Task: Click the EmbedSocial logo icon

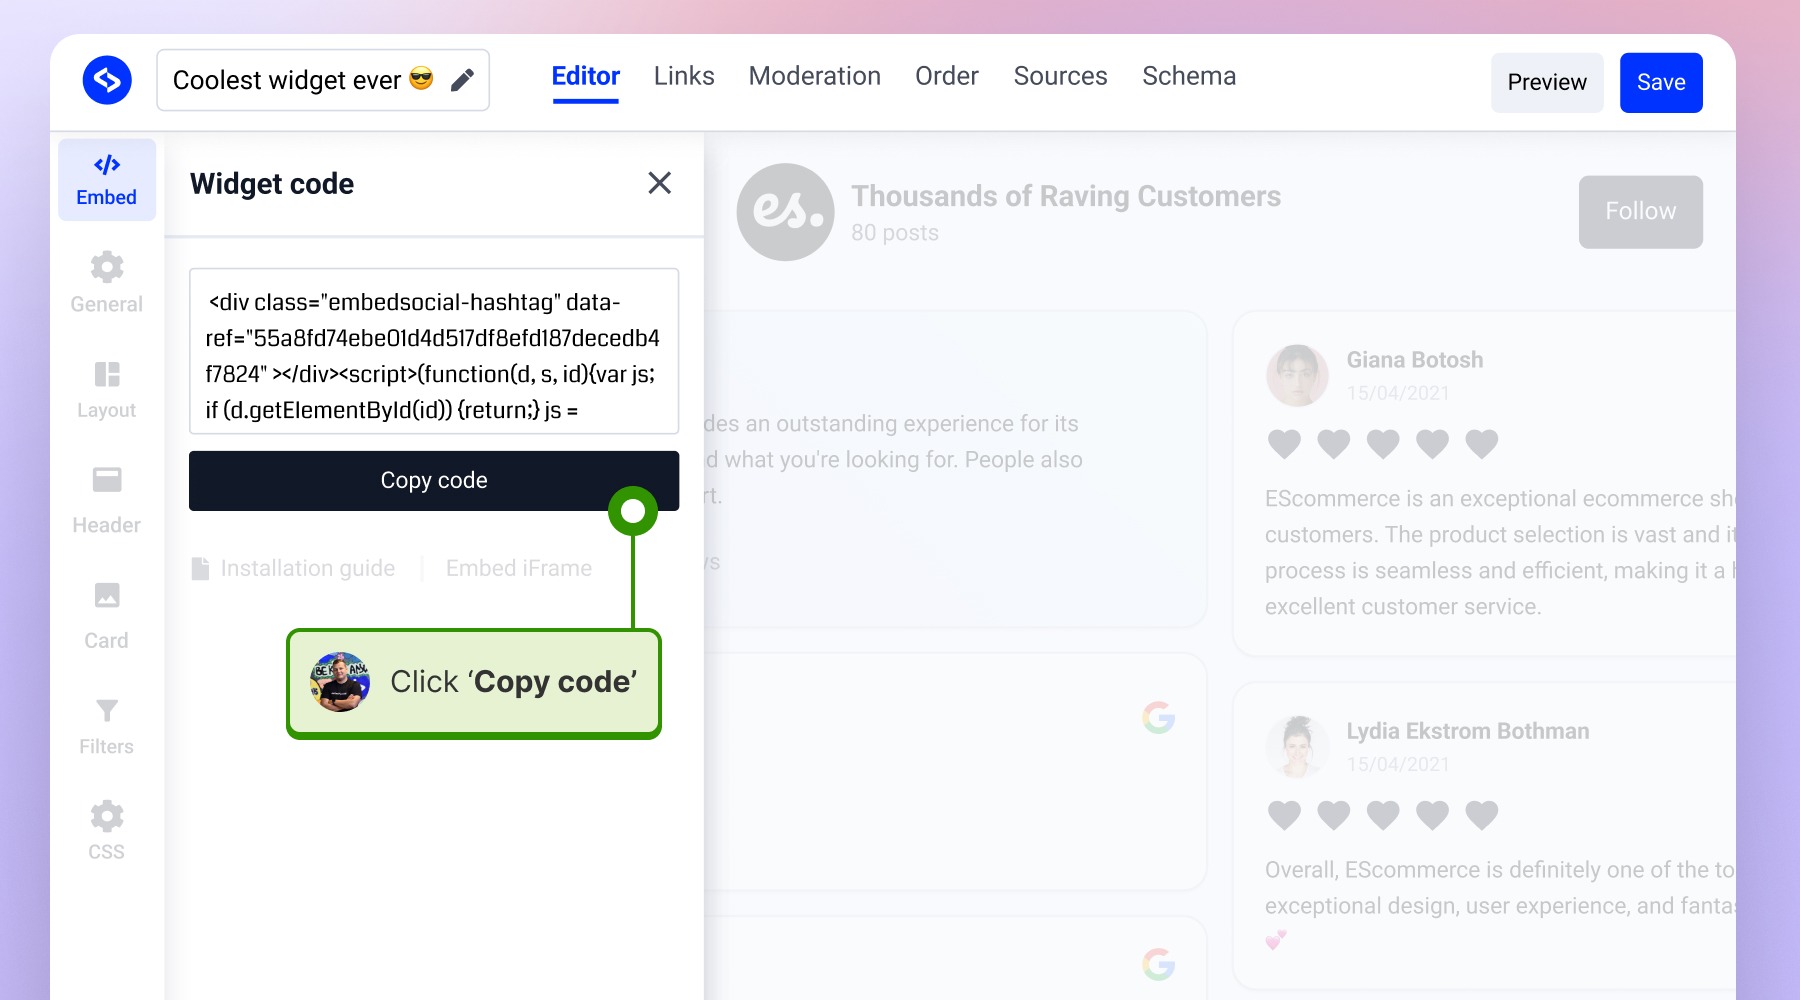Action: coord(107,80)
